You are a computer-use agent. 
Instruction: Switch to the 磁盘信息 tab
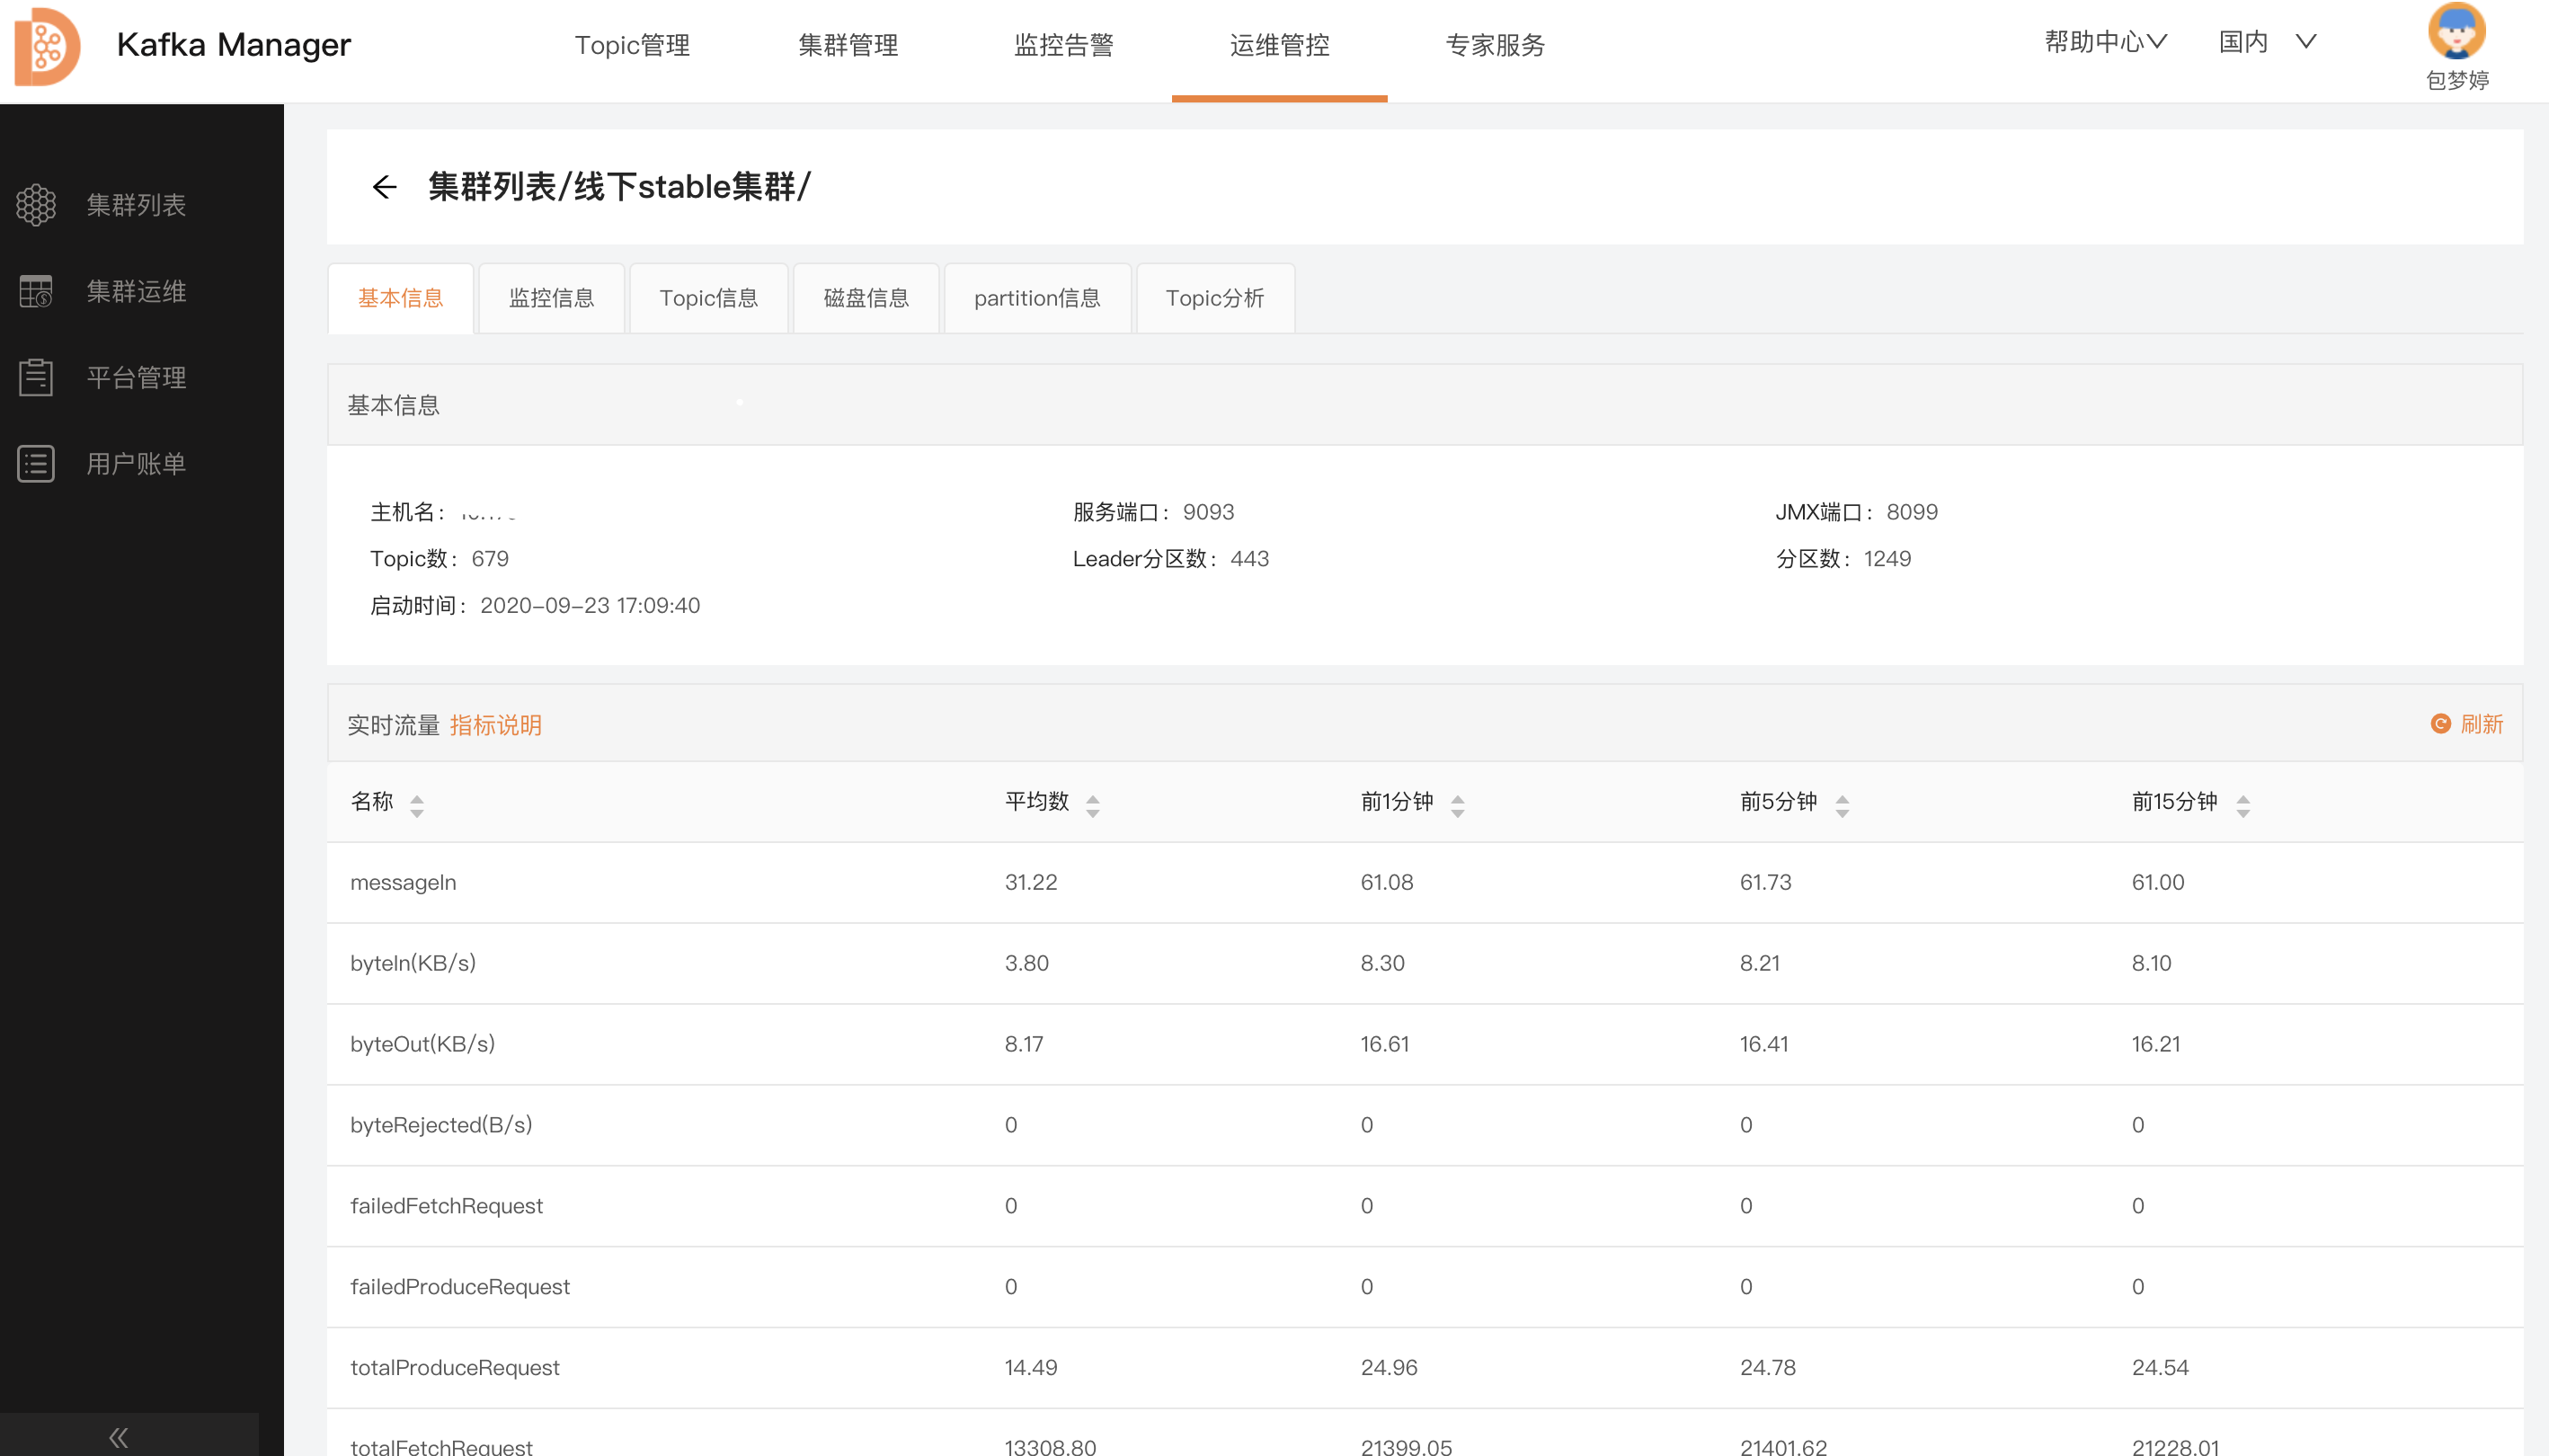point(866,297)
